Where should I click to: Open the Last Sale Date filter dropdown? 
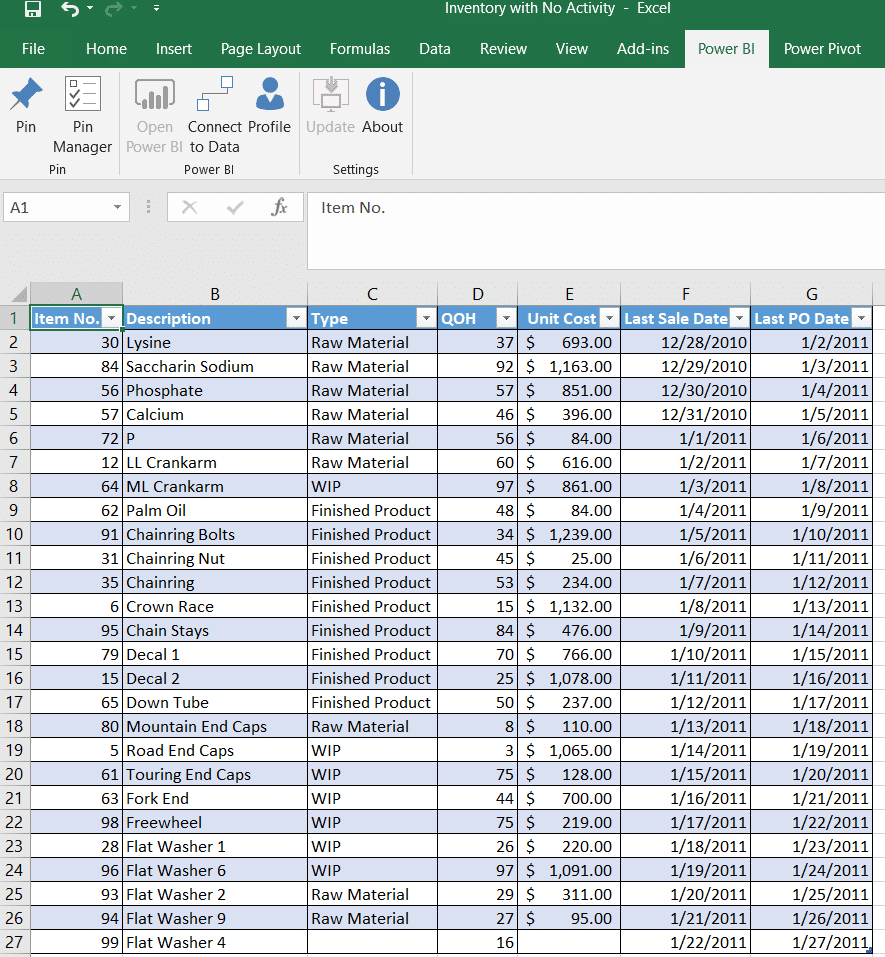click(x=738, y=318)
